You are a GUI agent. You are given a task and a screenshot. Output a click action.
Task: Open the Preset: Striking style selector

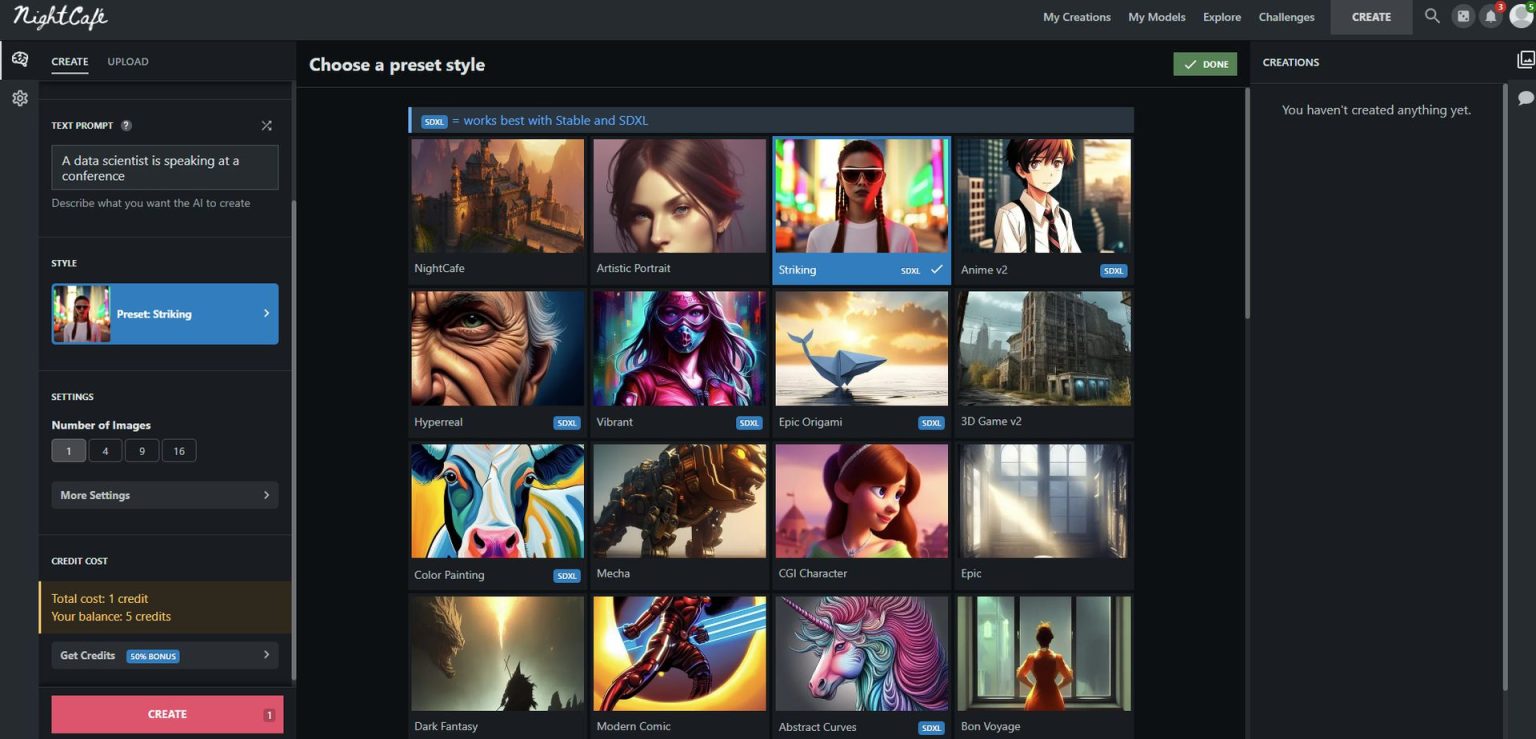tap(165, 314)
